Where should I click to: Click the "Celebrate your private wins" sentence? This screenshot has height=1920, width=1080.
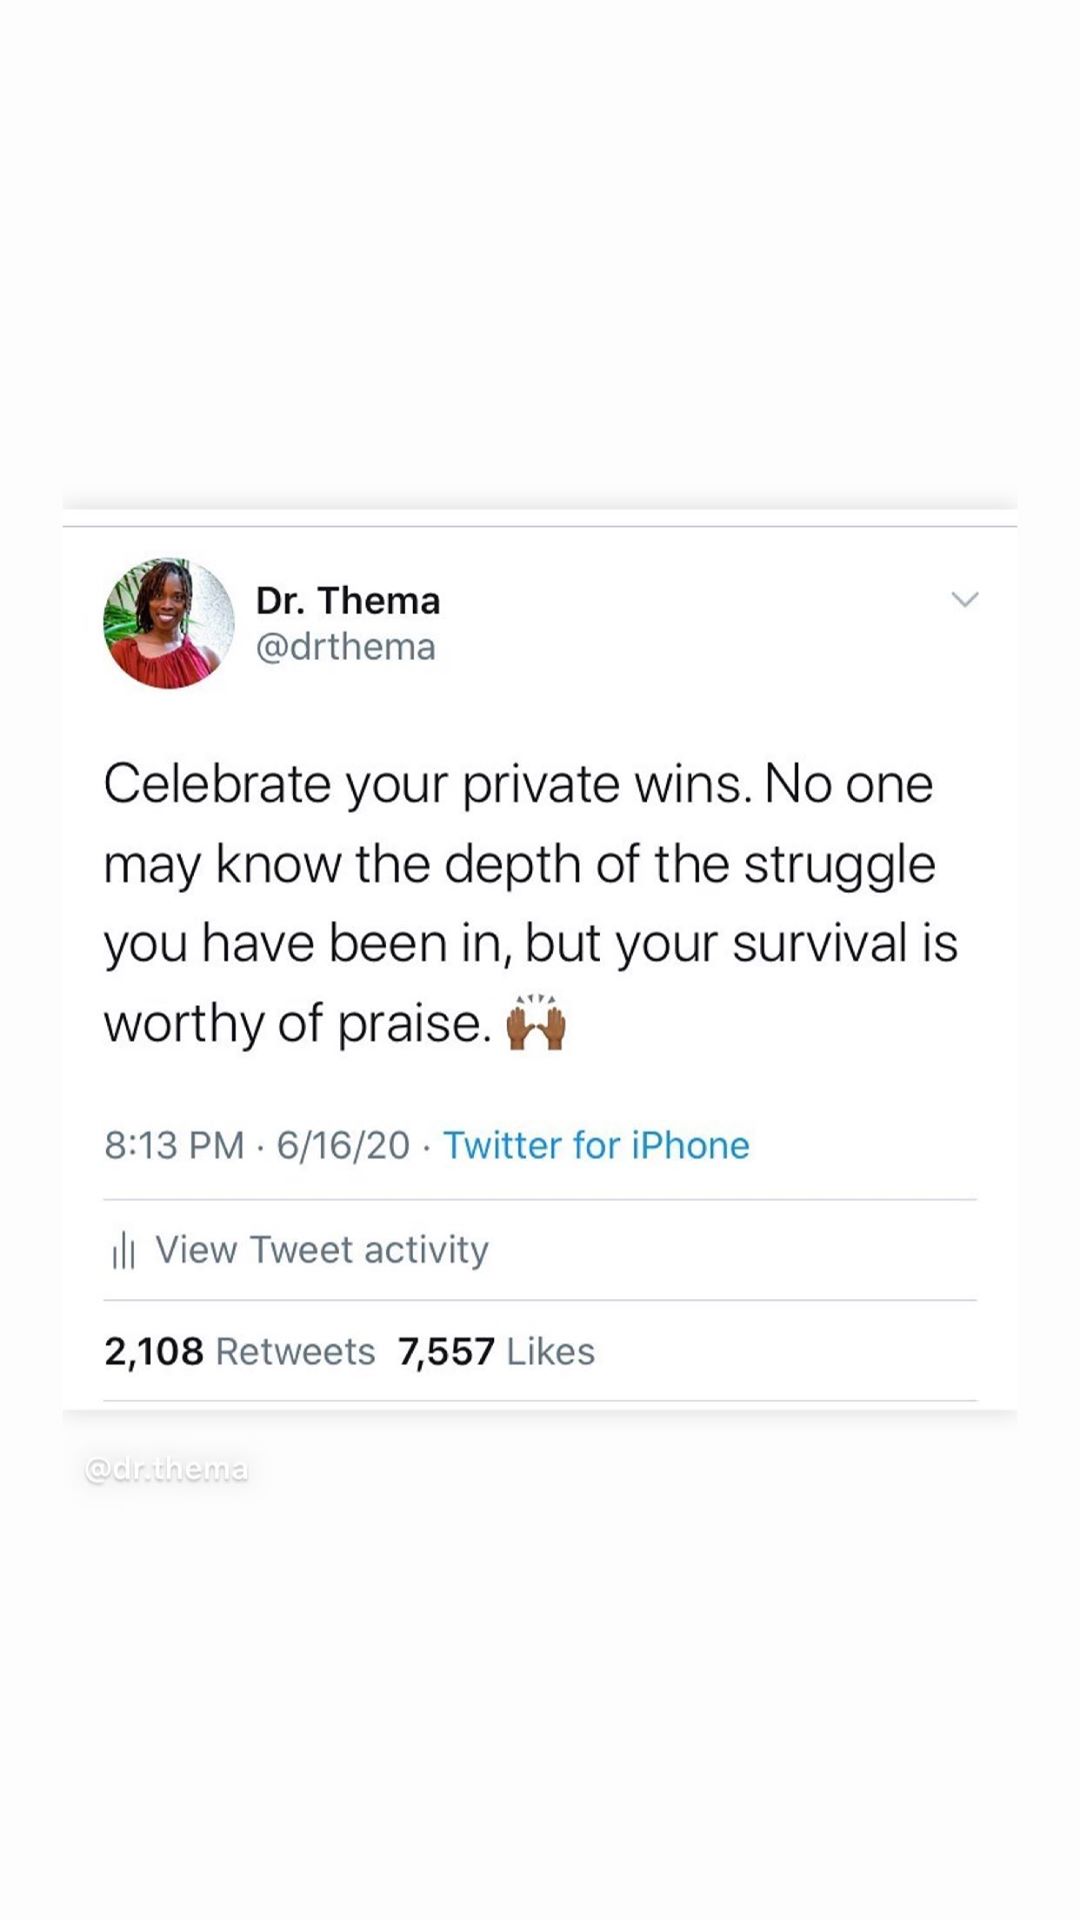point(427,783)
